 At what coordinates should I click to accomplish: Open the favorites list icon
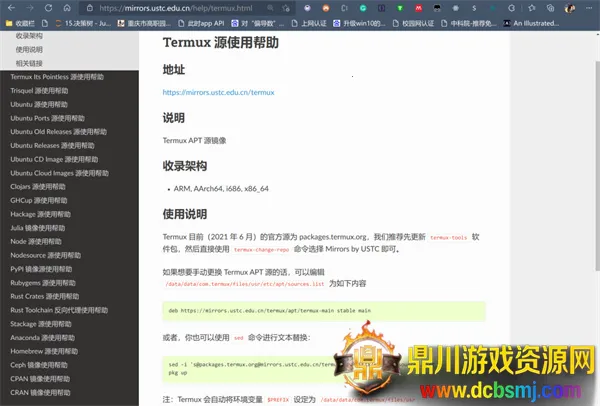pyautogui.click(x=532, y=8)
